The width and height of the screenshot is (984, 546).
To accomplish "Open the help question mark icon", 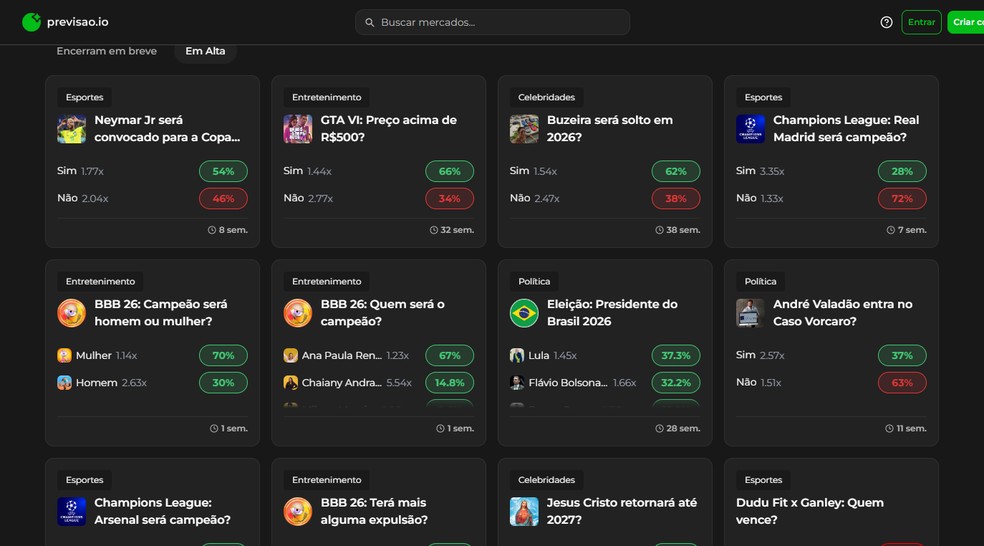I will pyautogui.click(x=886, y=23).
